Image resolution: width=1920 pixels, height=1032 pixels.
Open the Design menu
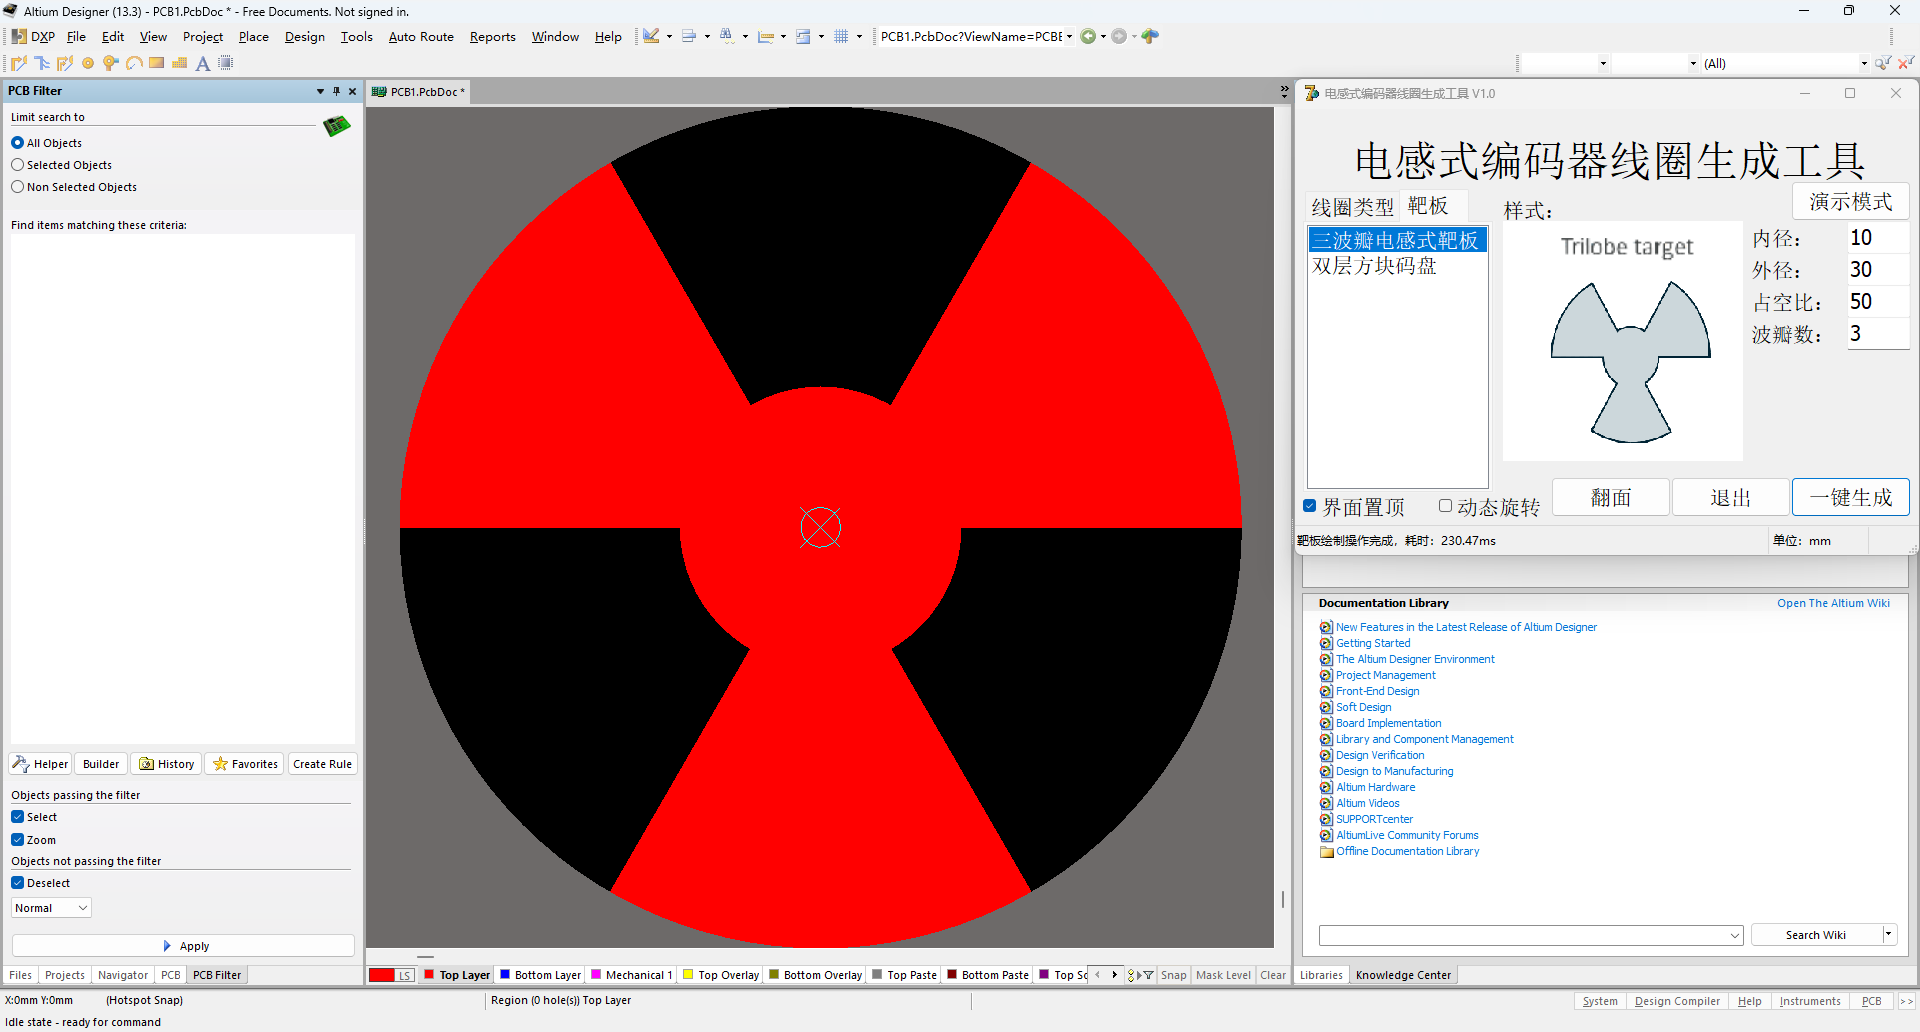point(304,37)
